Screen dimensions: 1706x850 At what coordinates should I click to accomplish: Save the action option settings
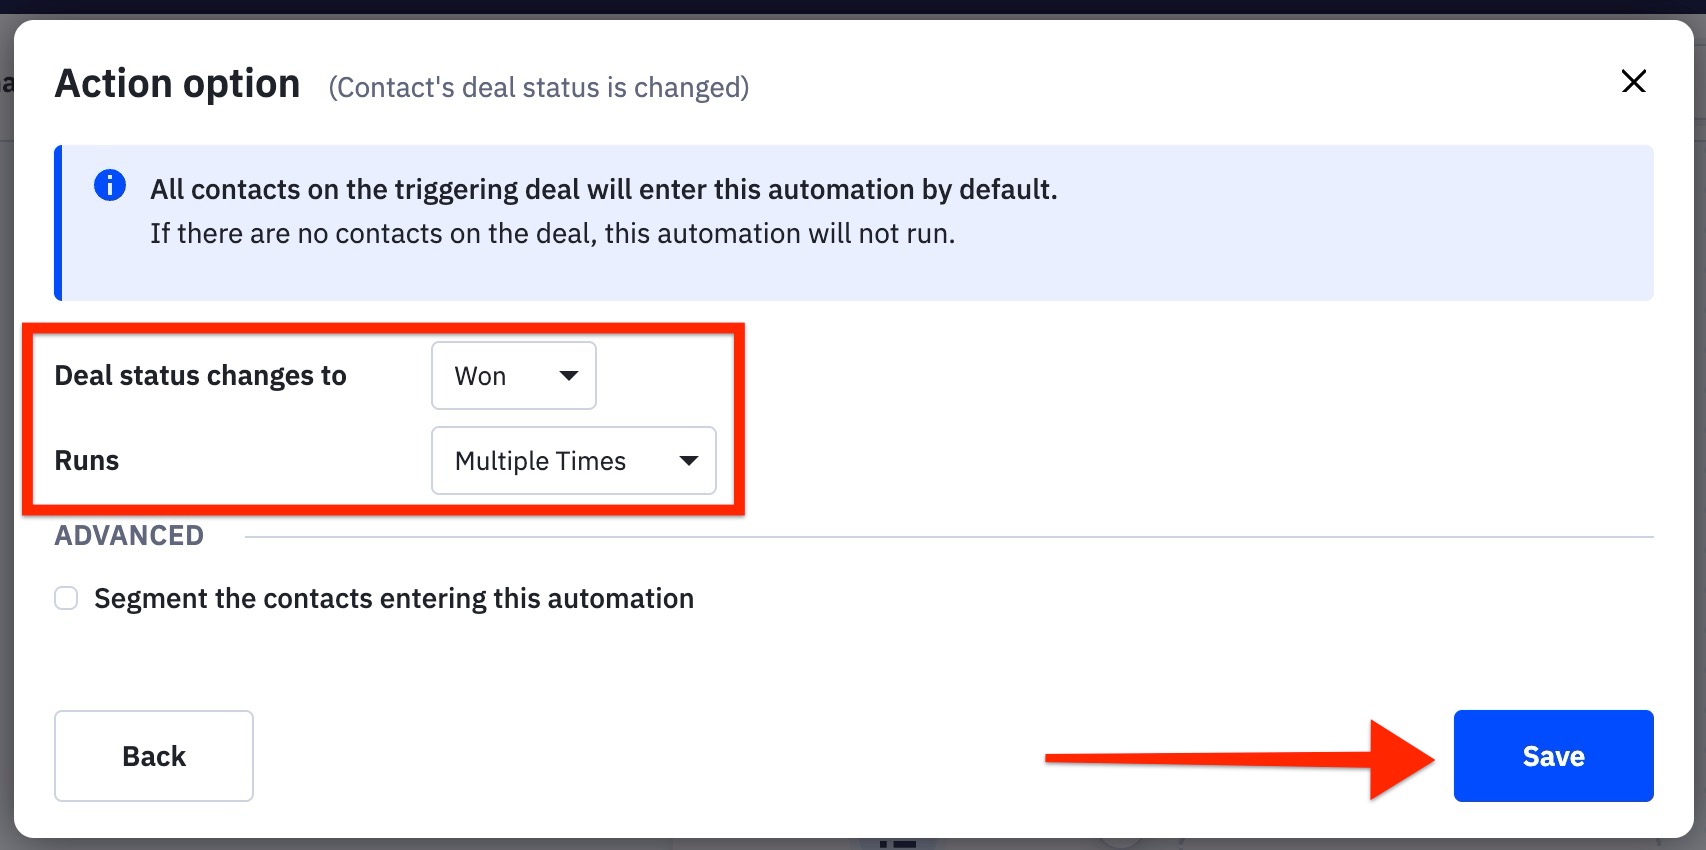coord(1552,756)
